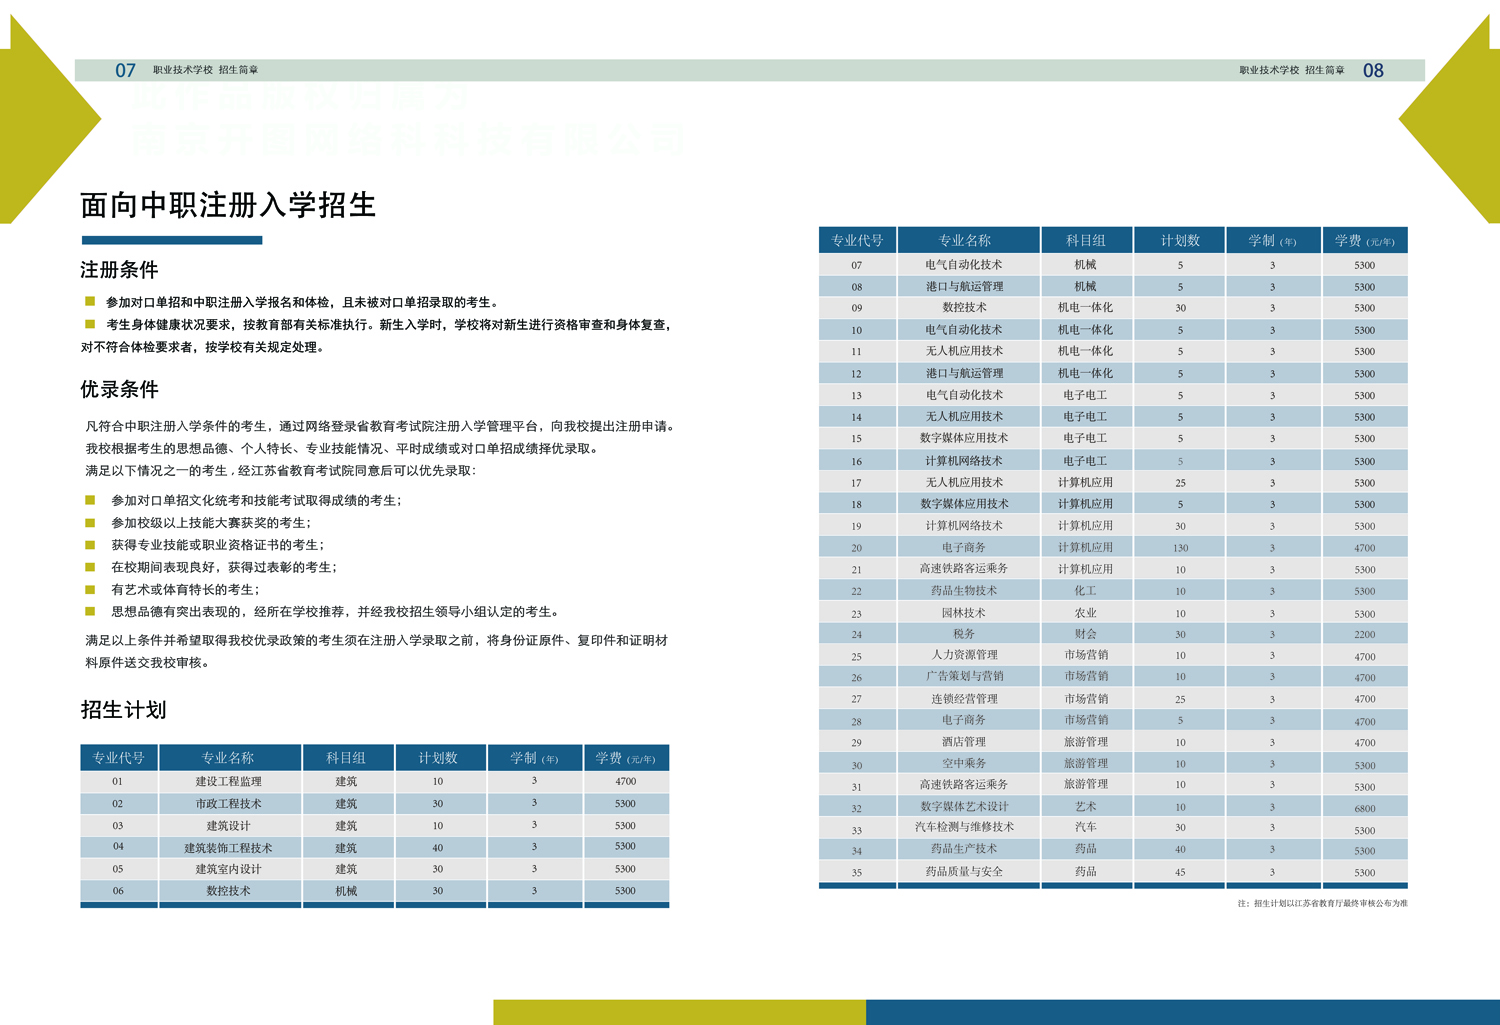Click the 130 plan count for 电子商务
Viewport: 1500px width, 1025px height.
1180,547
